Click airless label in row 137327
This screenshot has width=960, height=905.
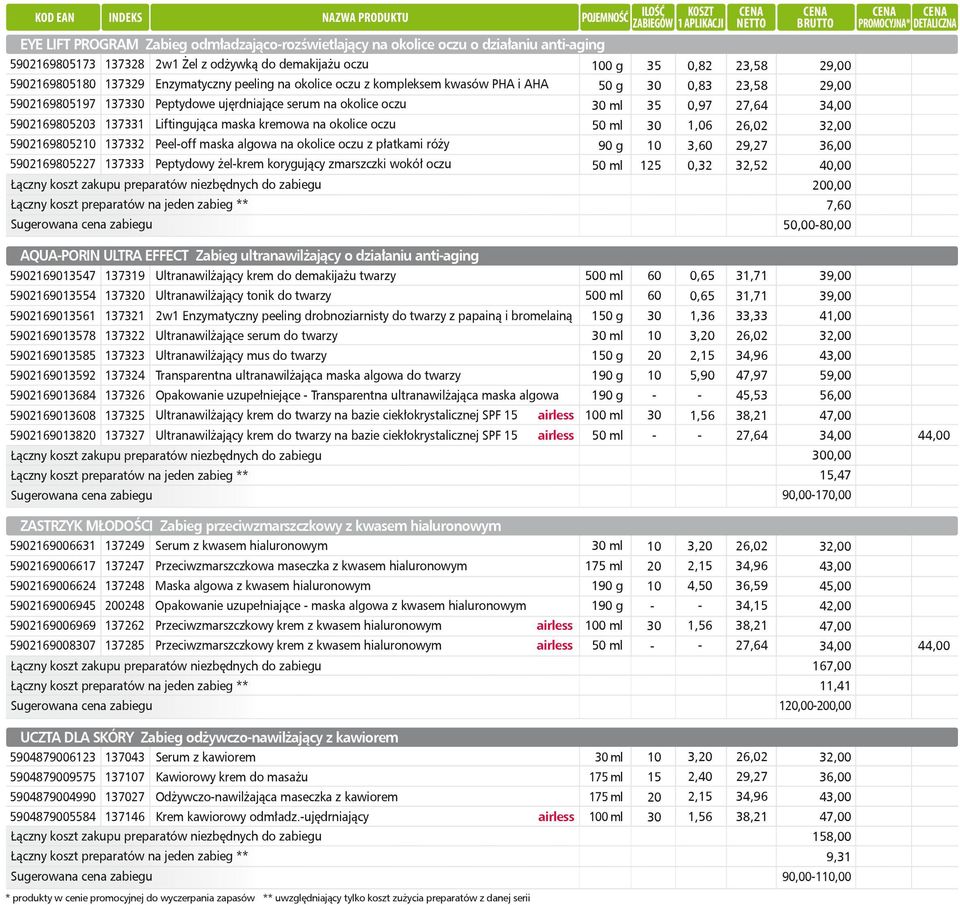coord(556,435)
